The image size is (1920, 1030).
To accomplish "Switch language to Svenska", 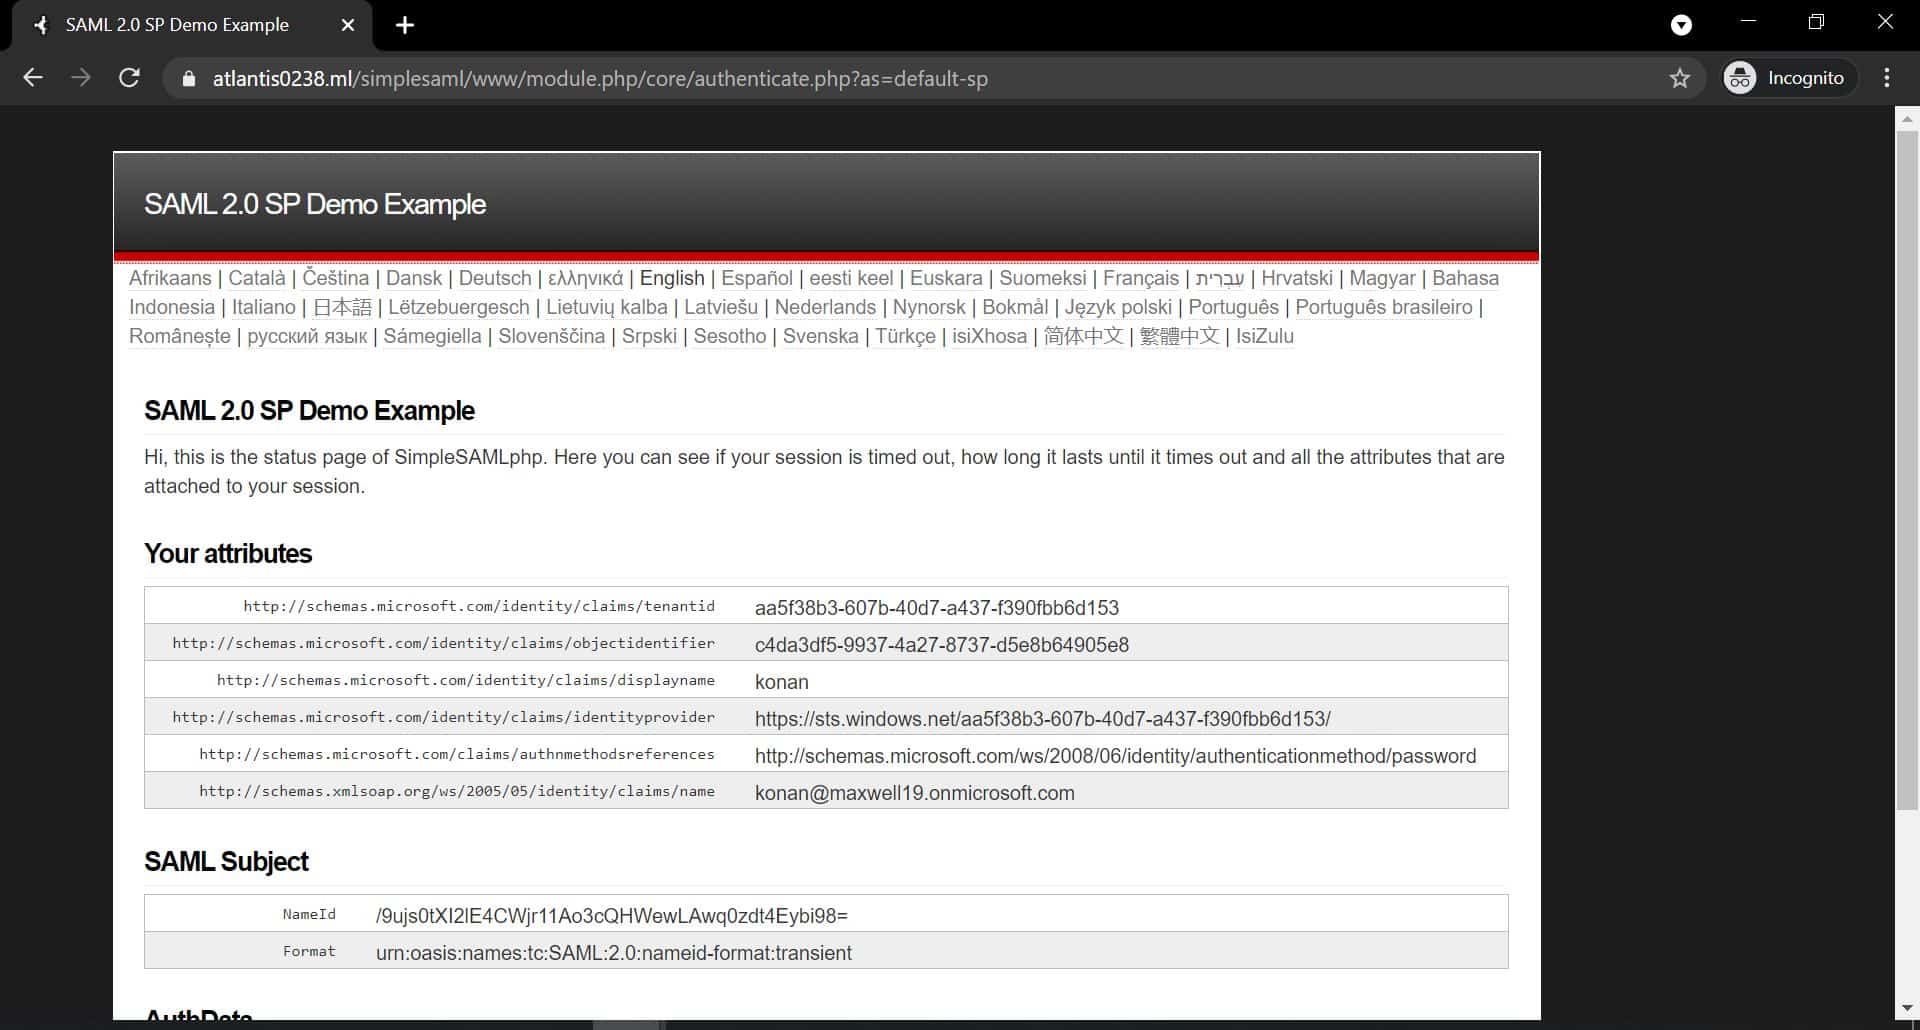I will pos(821,336).
